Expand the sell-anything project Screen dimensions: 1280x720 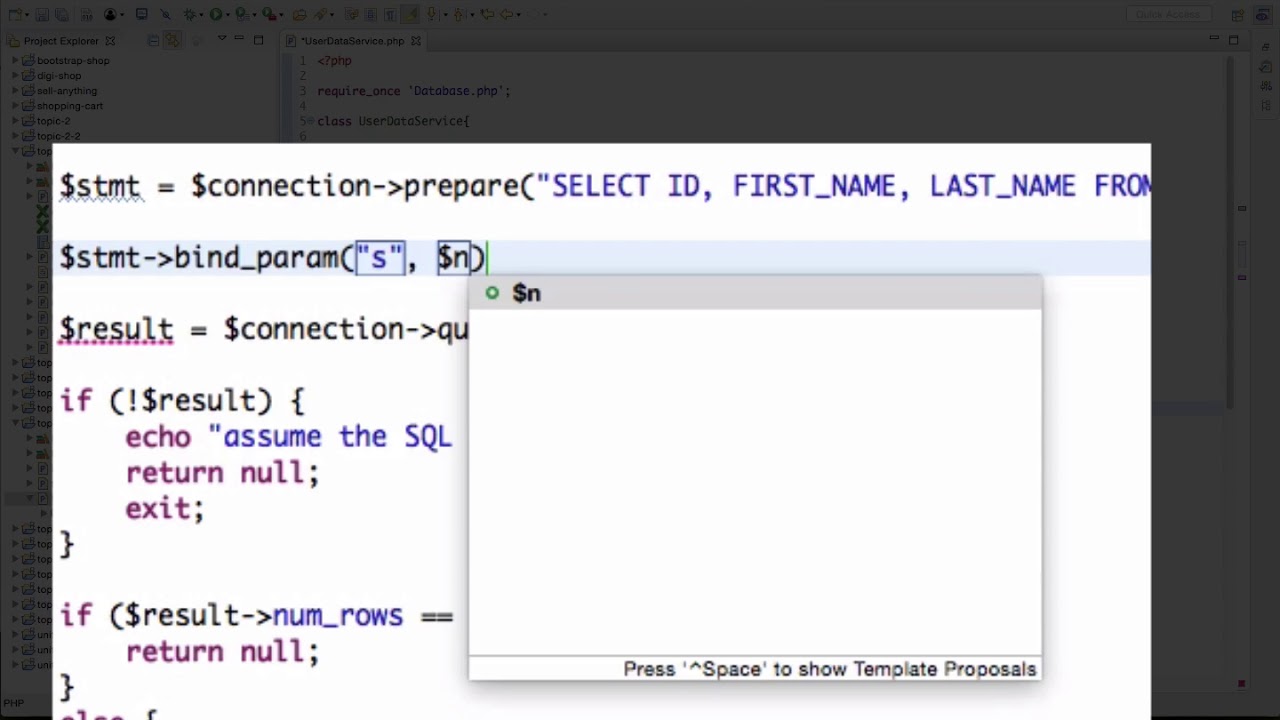(x=16, y=90)
